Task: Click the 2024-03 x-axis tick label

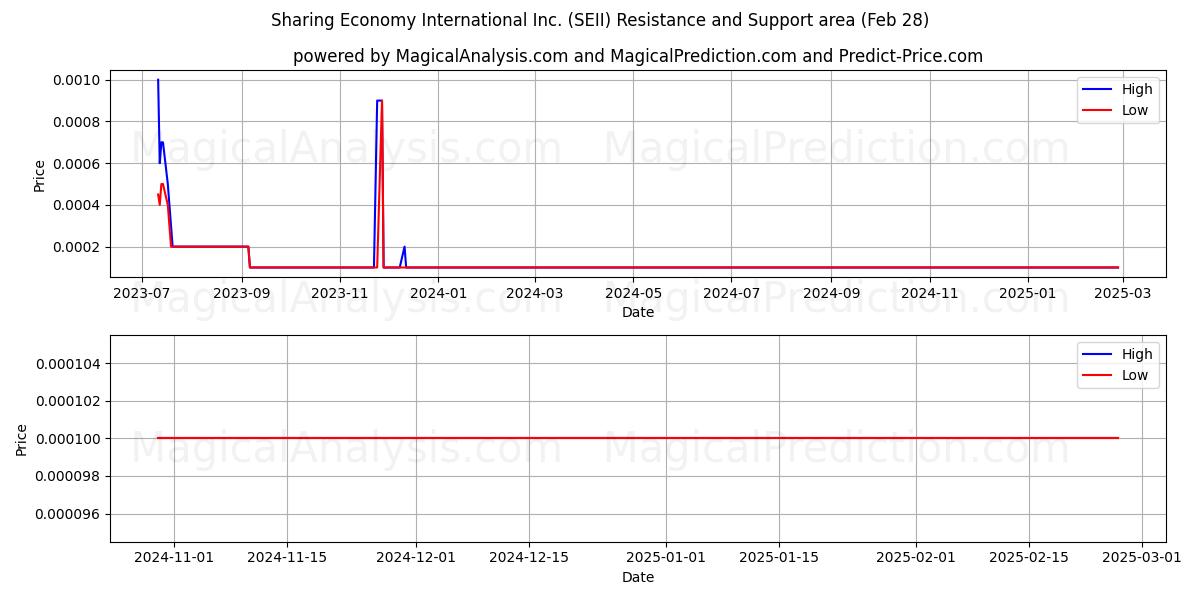Action: point(535,293)
